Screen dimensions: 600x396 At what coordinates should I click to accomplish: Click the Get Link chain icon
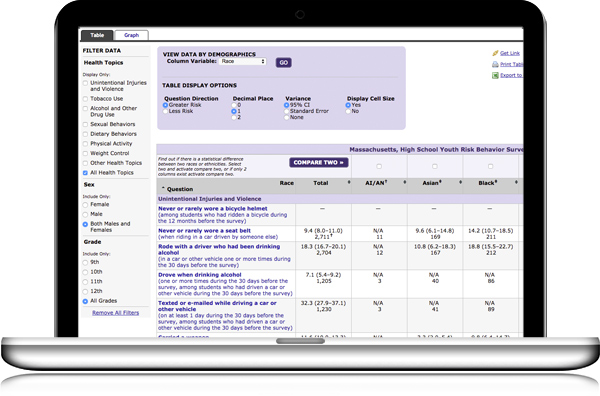pos(495,53)
